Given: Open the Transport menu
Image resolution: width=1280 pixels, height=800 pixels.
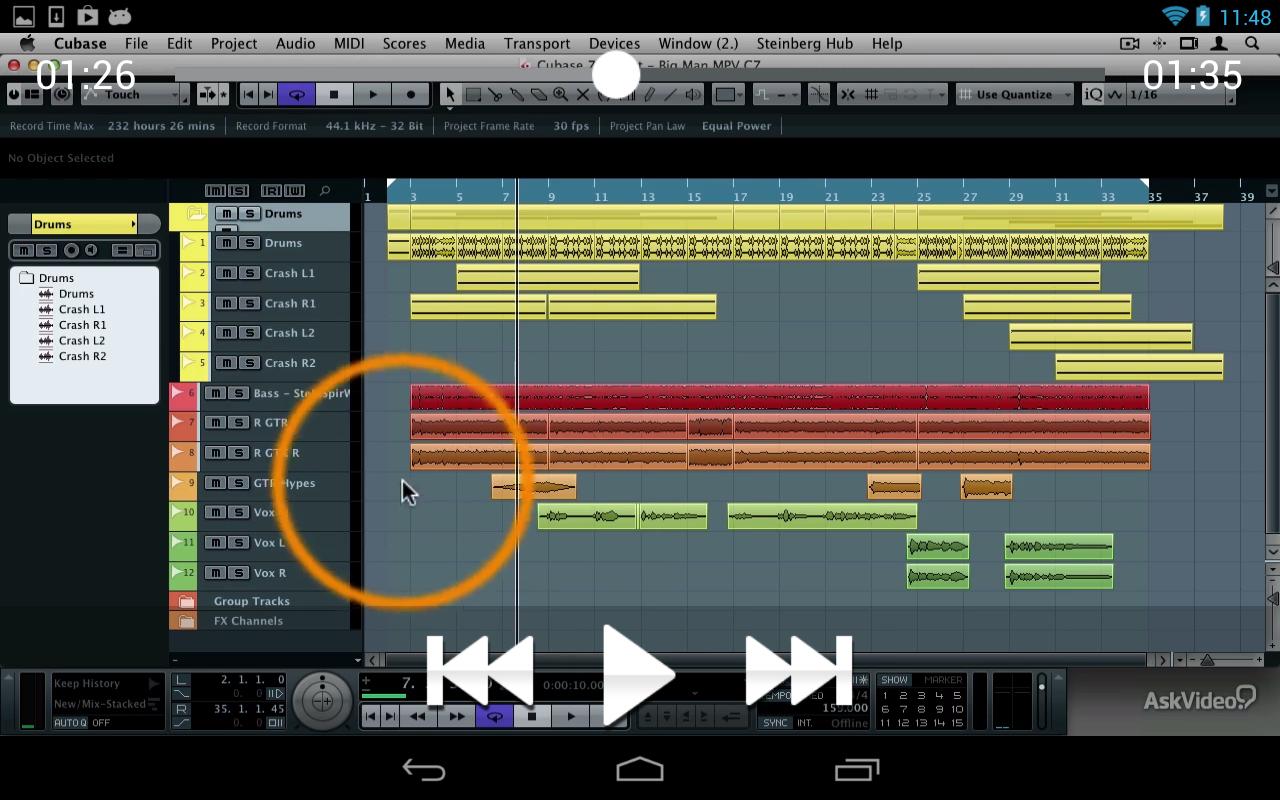Looking at the screenshot, I should [537, 43].
